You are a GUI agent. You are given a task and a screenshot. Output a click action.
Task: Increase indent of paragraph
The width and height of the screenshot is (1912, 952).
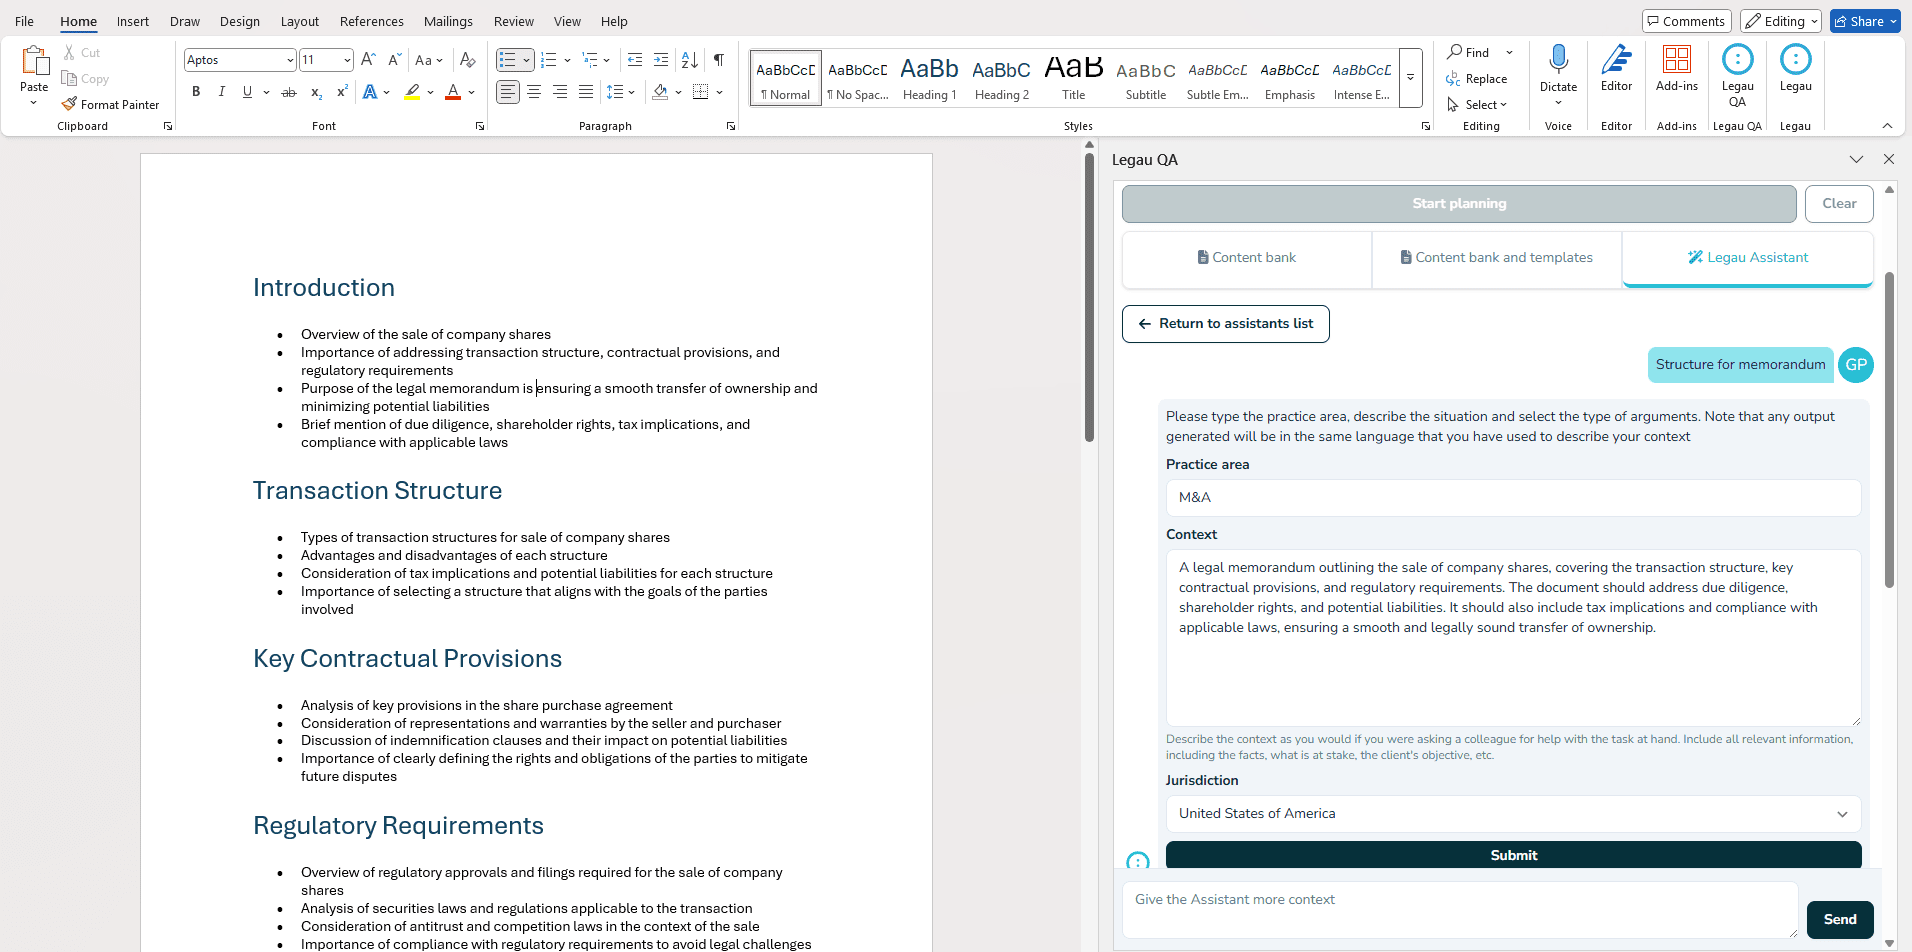point(661,60)
